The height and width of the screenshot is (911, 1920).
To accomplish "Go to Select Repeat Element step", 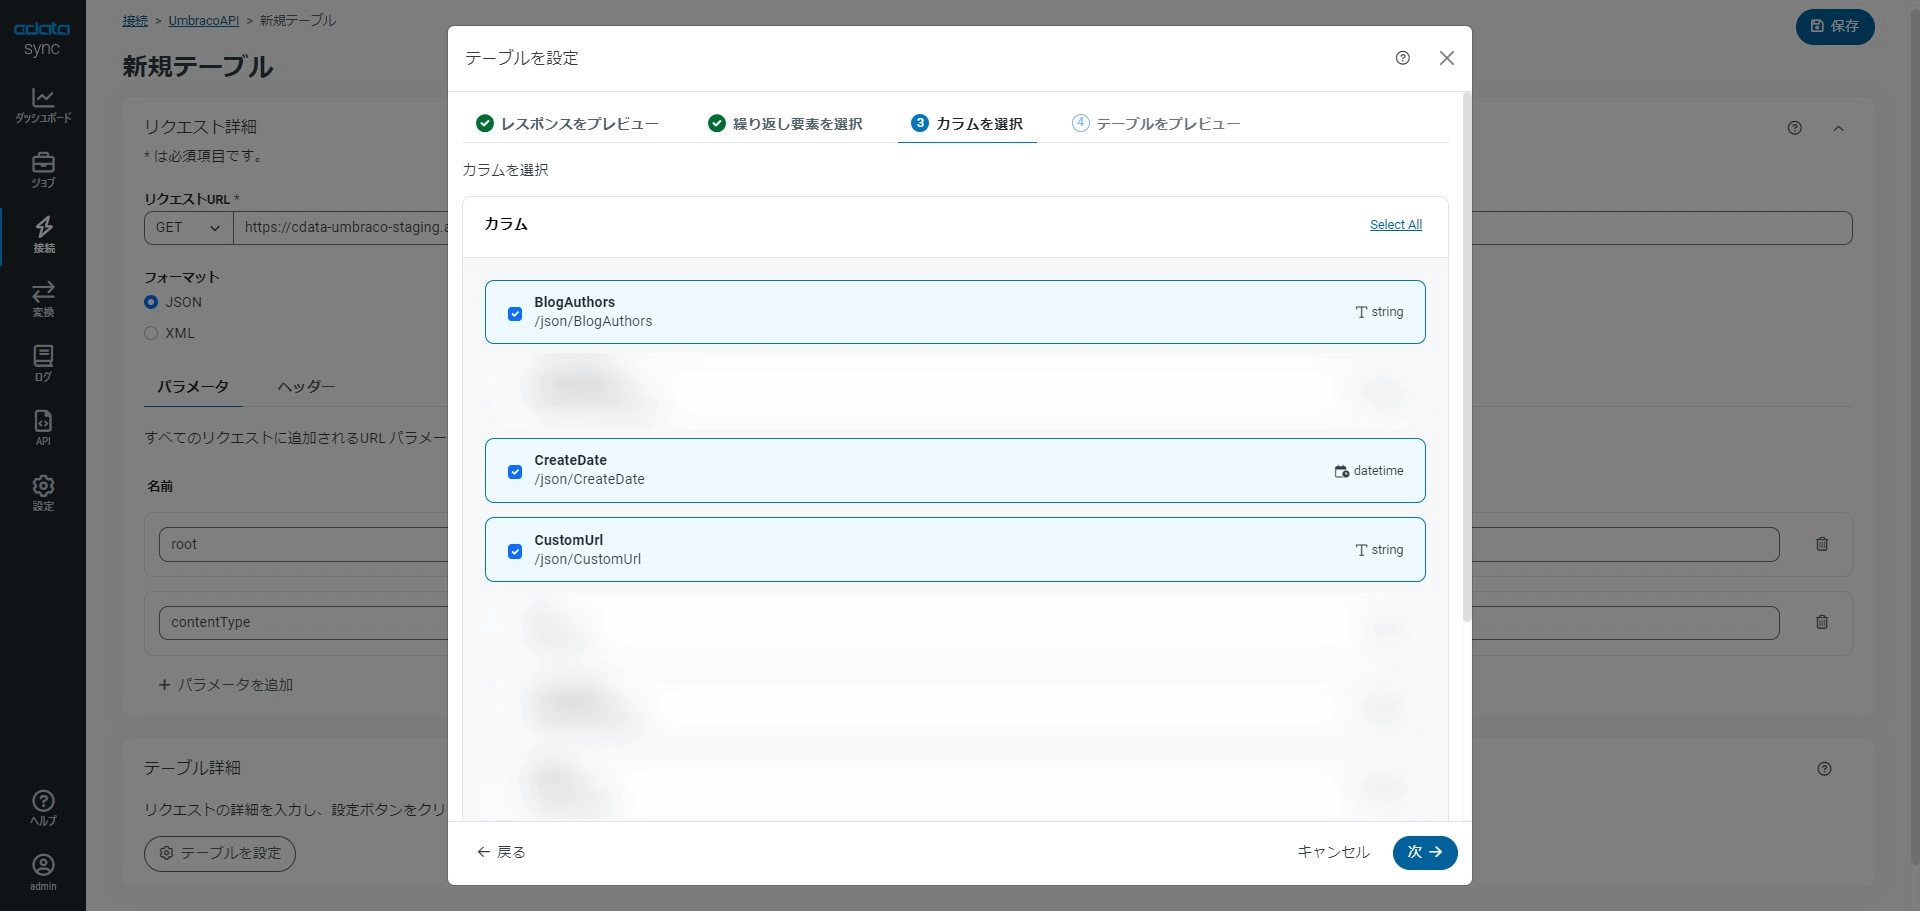I will pyautogui.click(x=785, y=124).
